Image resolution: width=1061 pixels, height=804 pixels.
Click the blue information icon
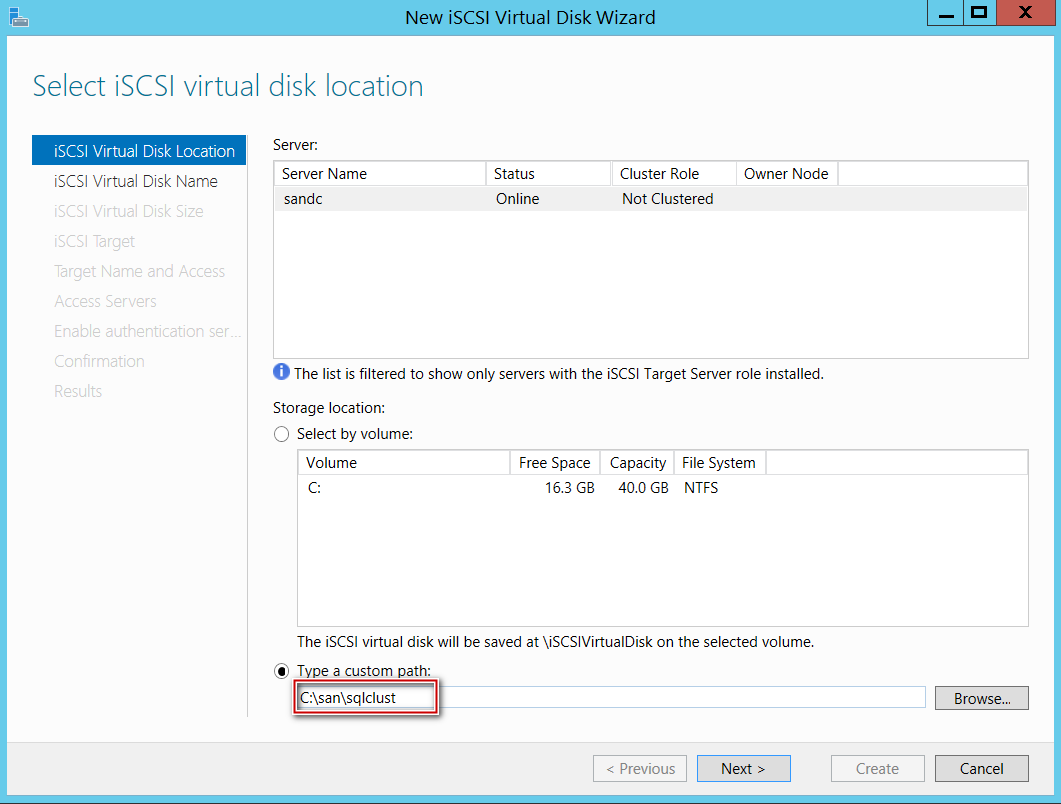(281, 373)
